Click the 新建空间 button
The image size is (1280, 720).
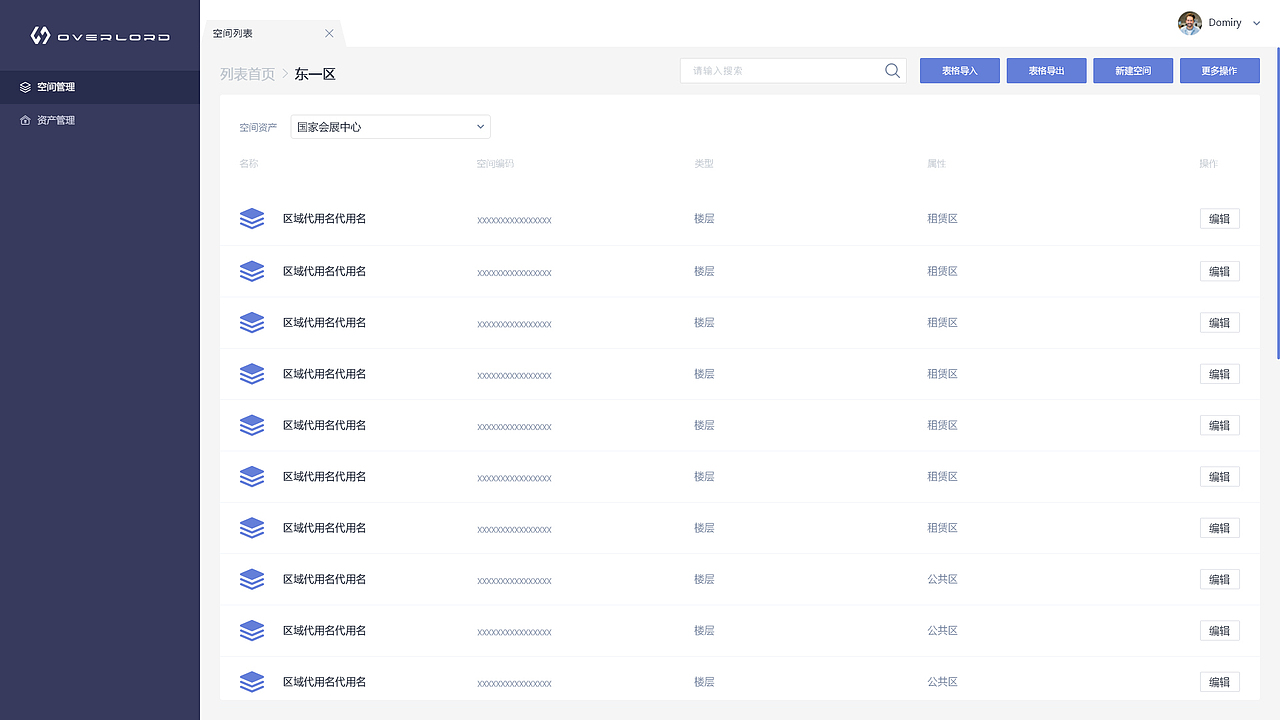click(1132, 71)
